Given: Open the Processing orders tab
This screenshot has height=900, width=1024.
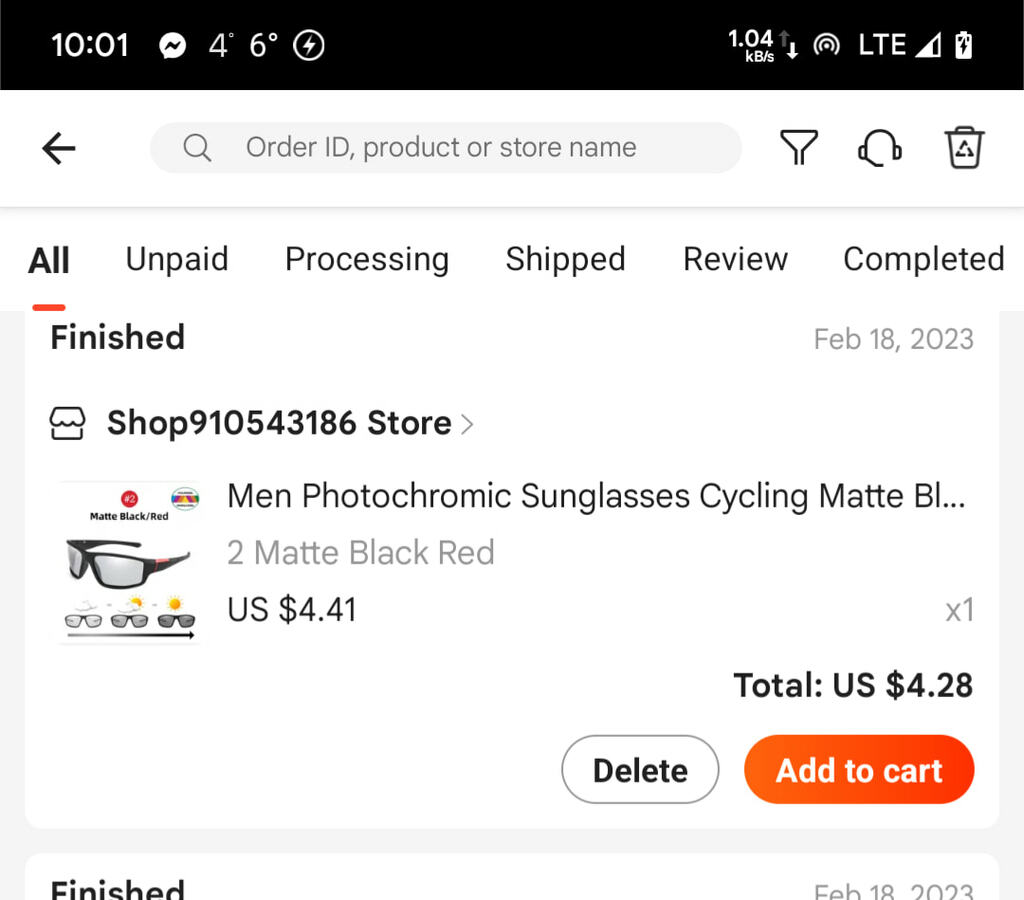Looking at the screenshot, I should click(367, 259).
